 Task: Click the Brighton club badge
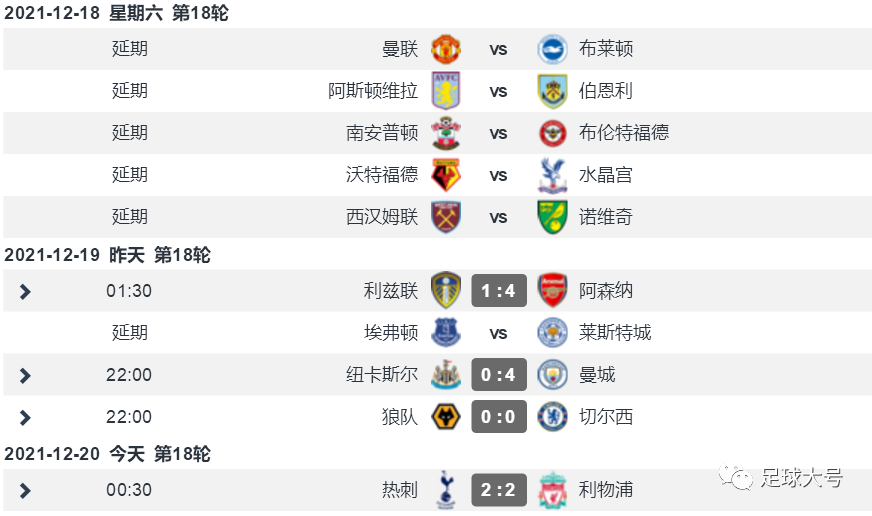(553, 49)
